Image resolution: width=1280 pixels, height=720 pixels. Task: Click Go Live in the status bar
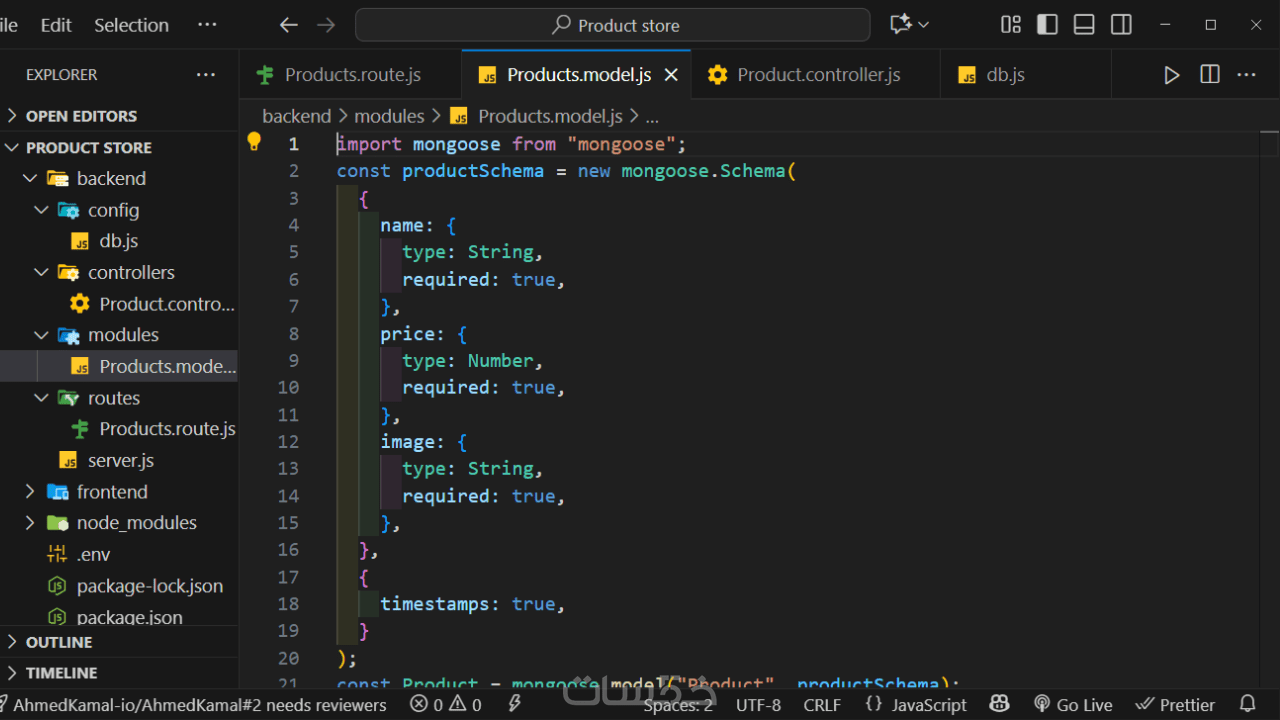[1073, 704]
